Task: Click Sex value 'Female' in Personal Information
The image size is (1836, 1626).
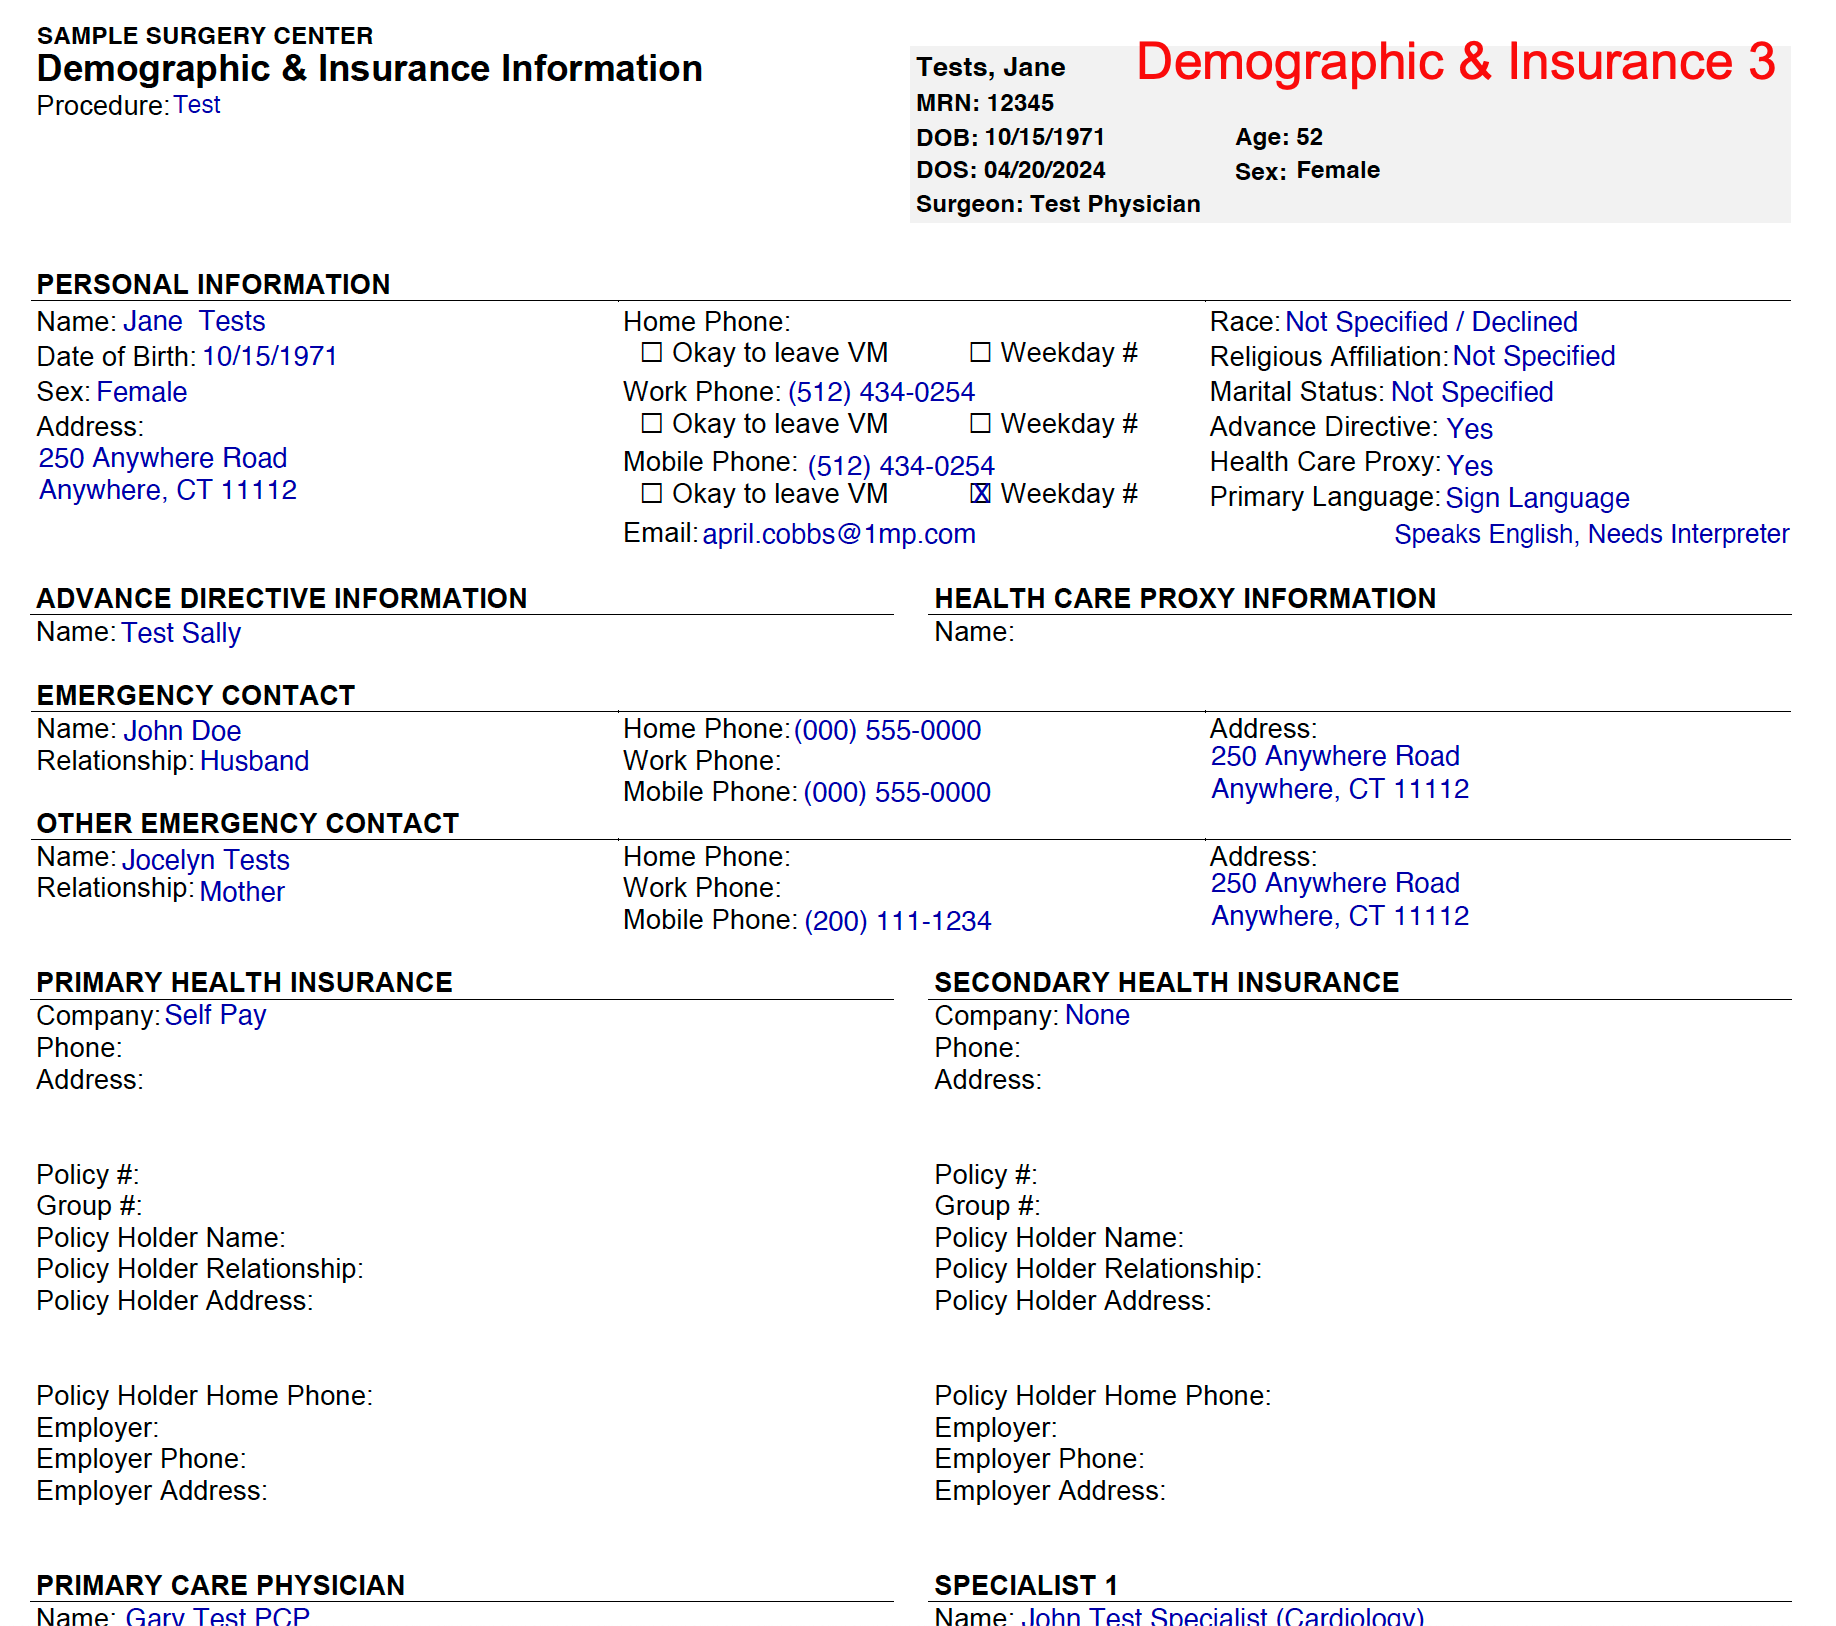Action: tap(142, 392)
